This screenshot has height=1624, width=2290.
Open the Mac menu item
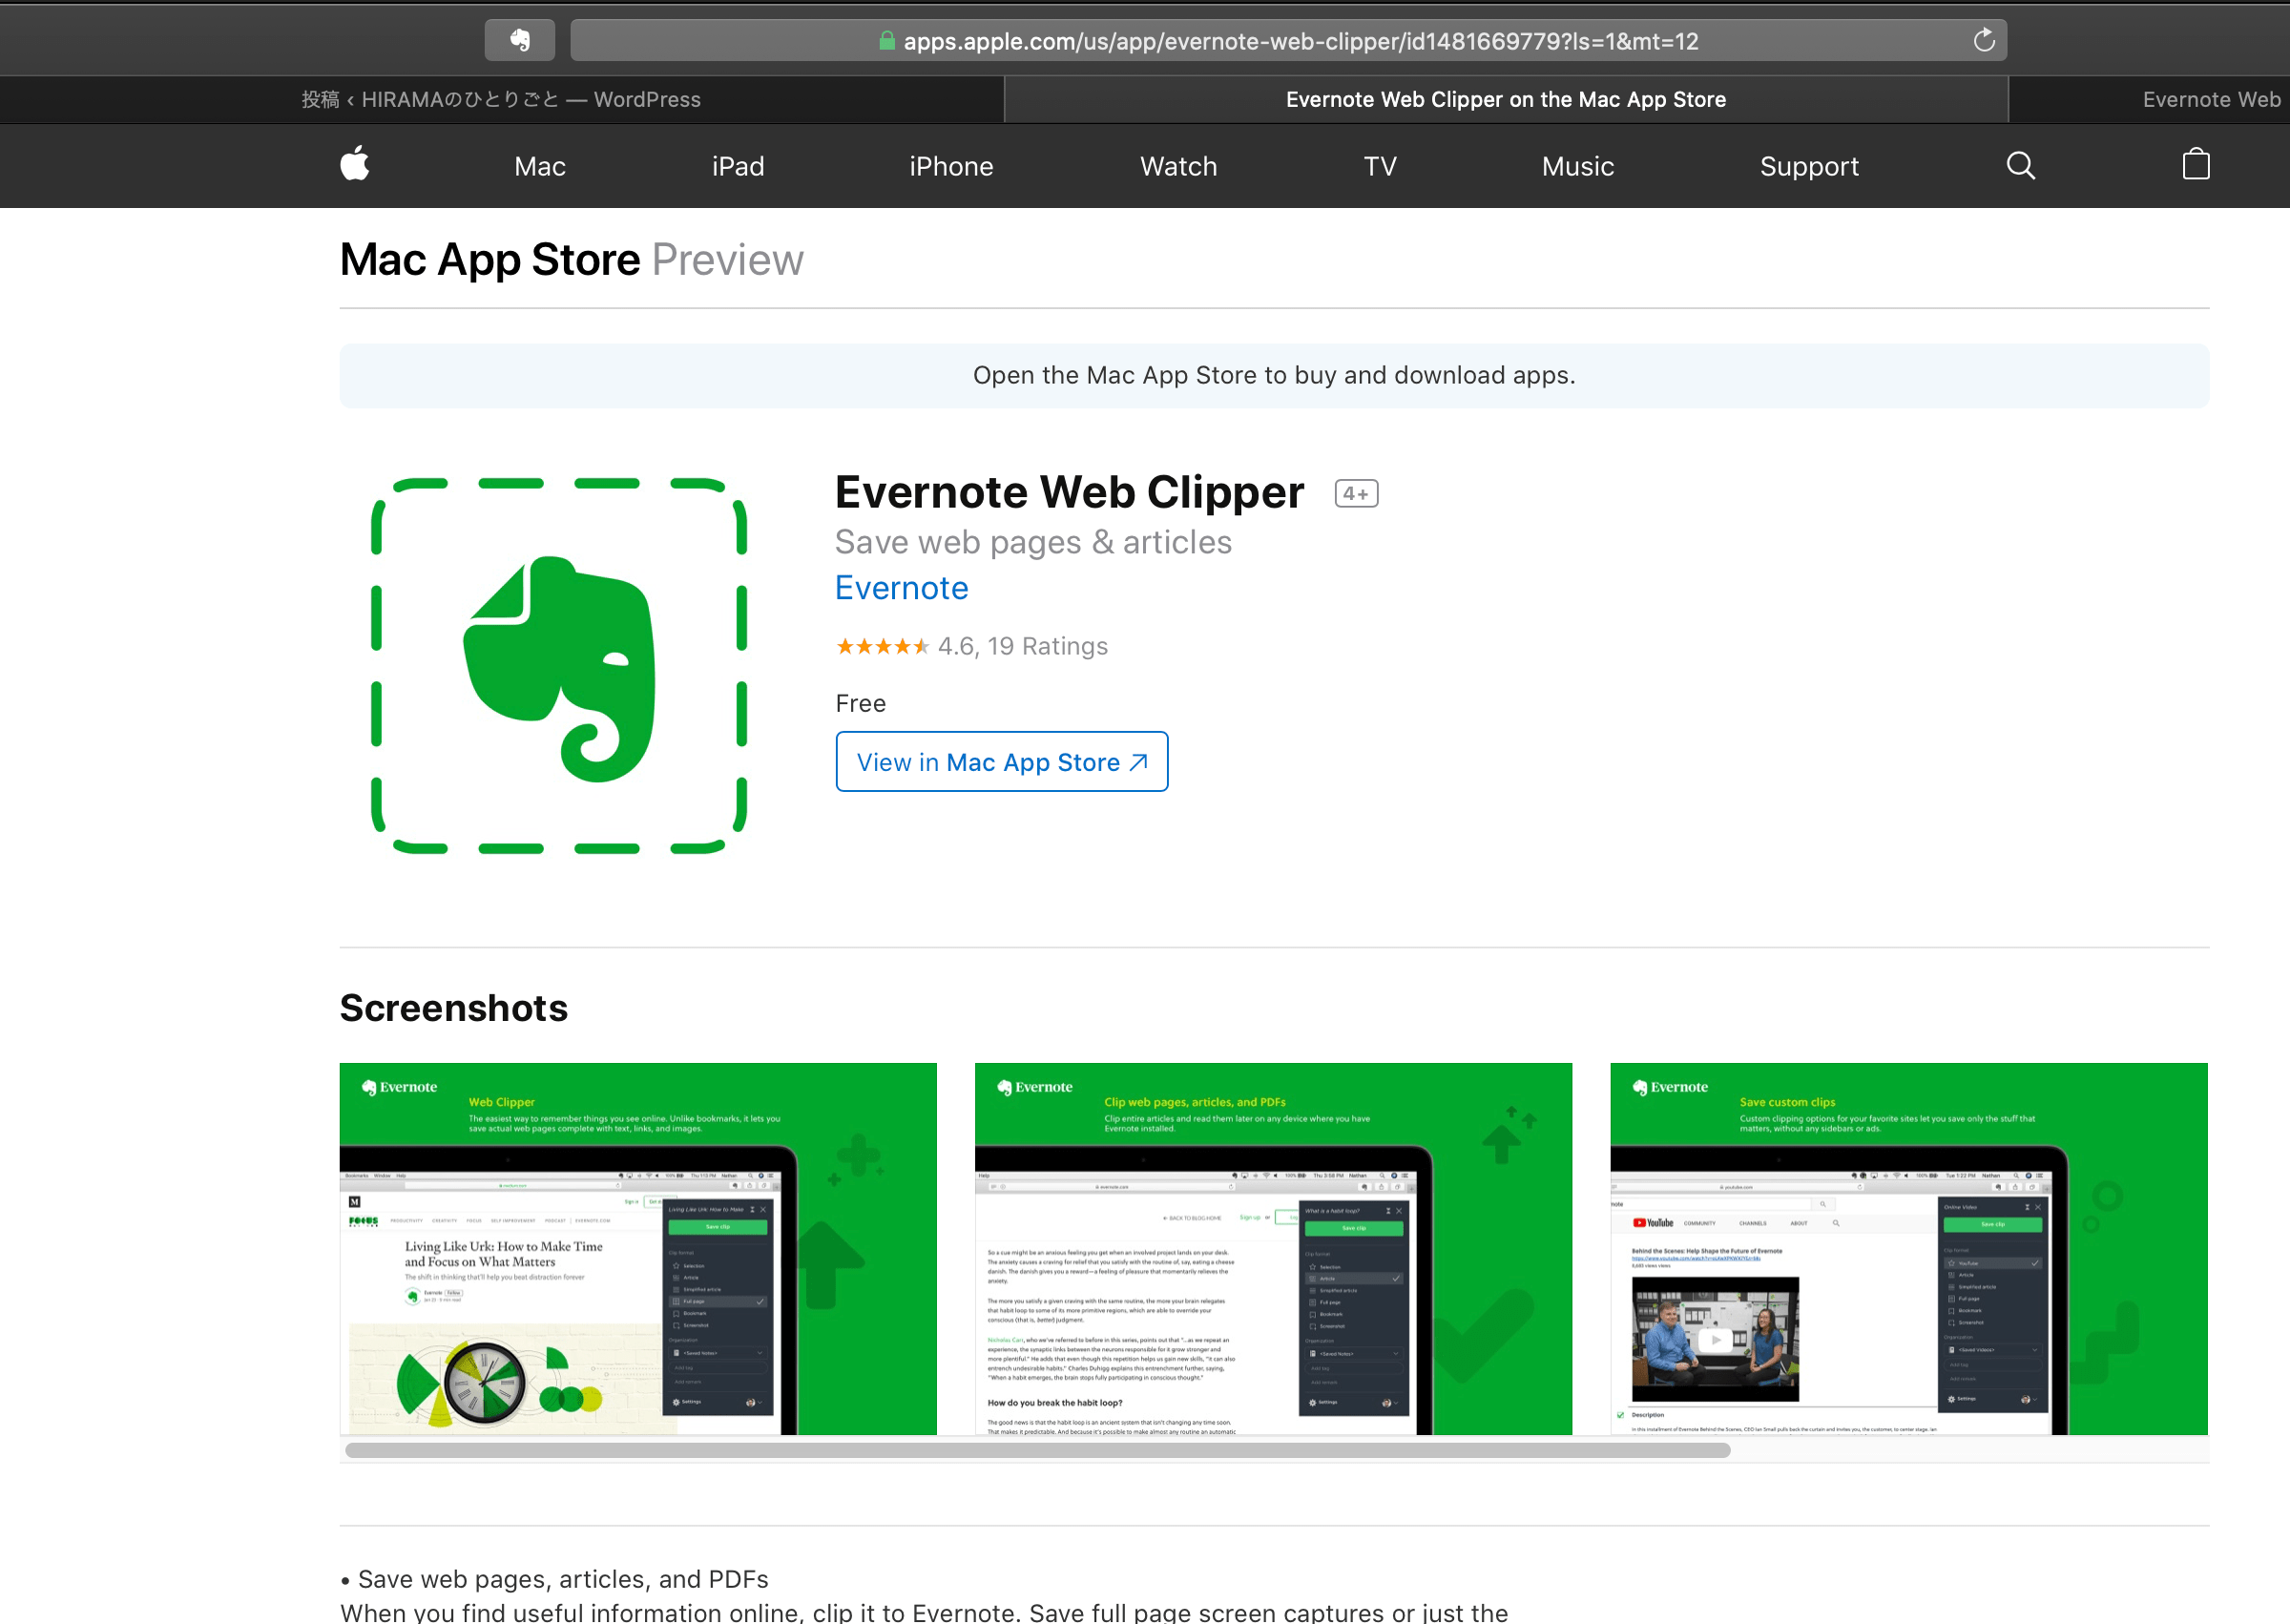click(x=540, y=166)
